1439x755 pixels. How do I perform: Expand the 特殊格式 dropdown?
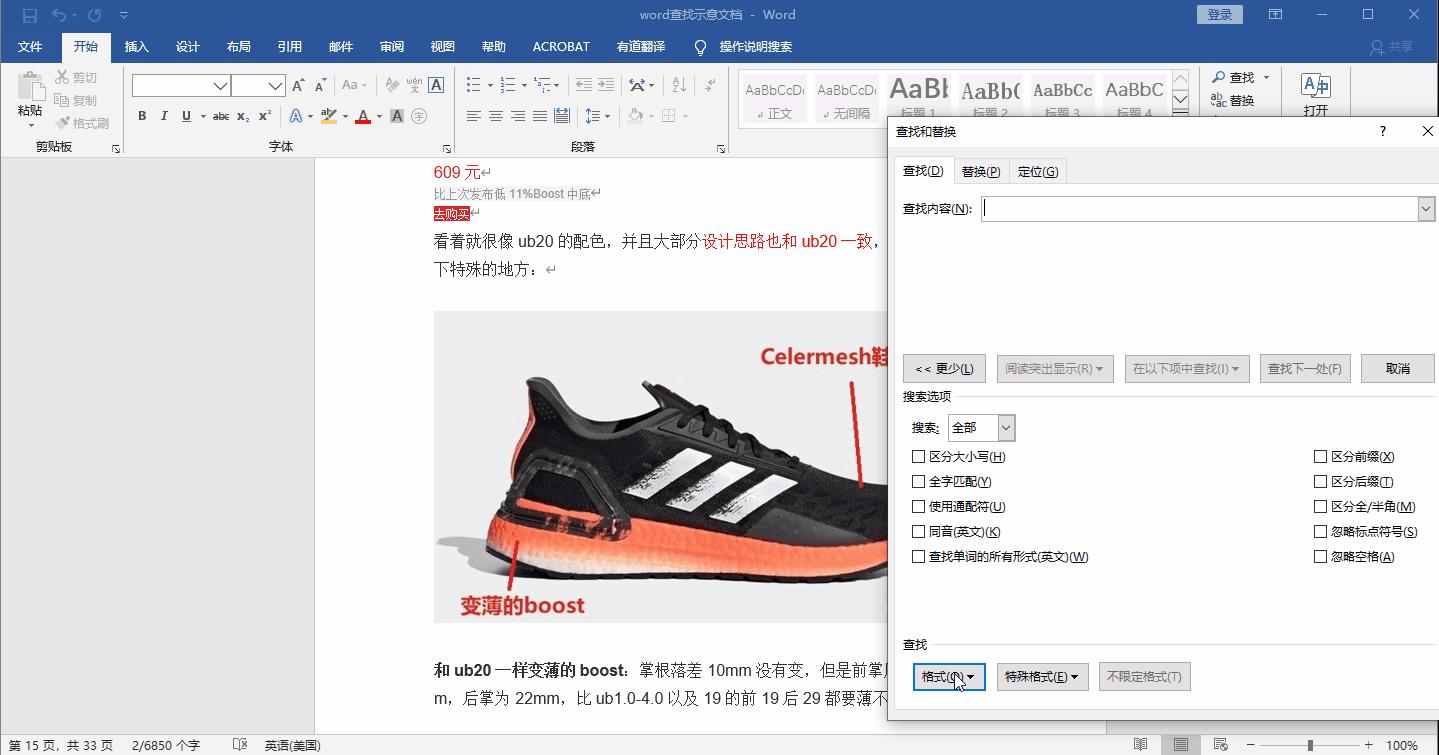point(1042,676)
